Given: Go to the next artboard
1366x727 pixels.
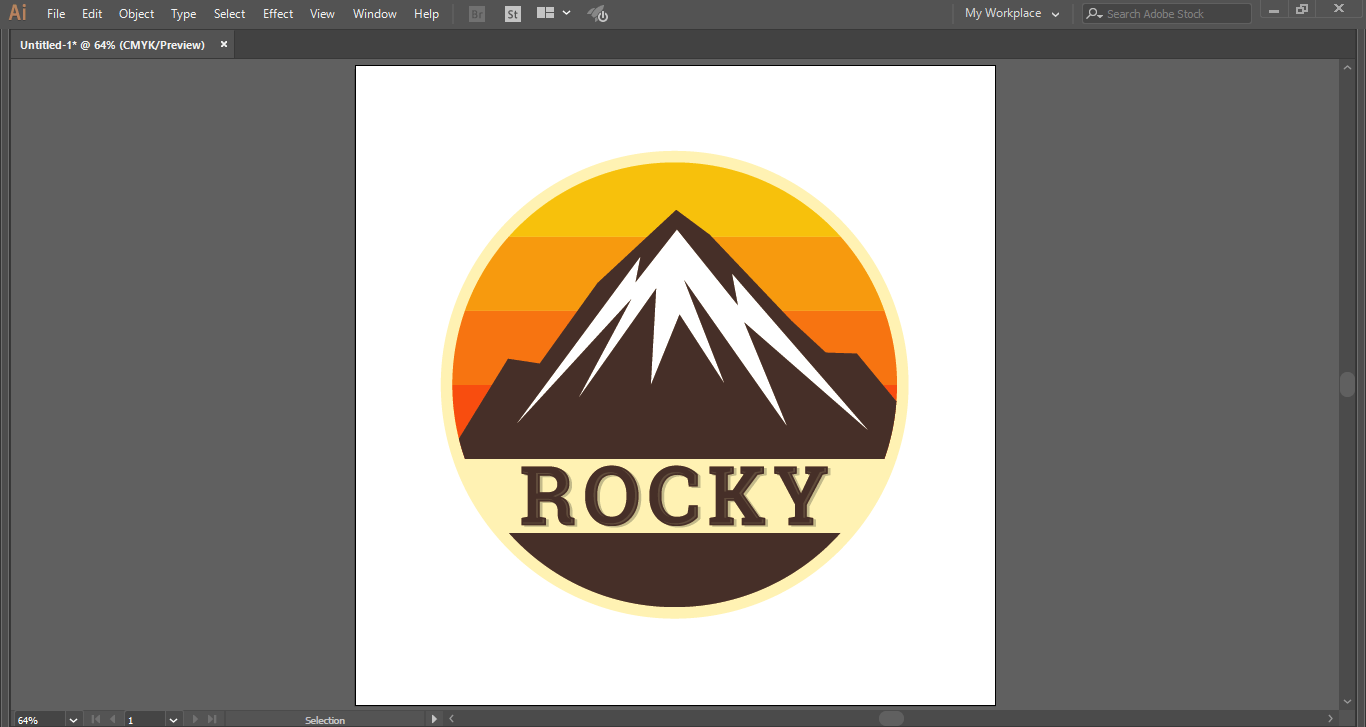Looking at the screenshot, I should coord(195,719).
